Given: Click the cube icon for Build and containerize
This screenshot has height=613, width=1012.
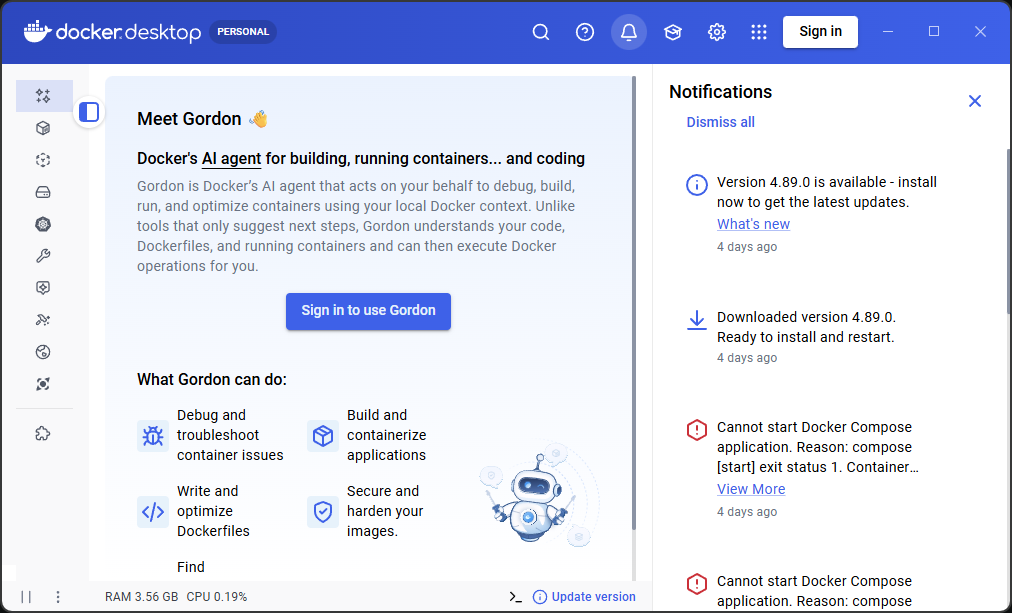Looking at the screenshot, I should [323, 436].
